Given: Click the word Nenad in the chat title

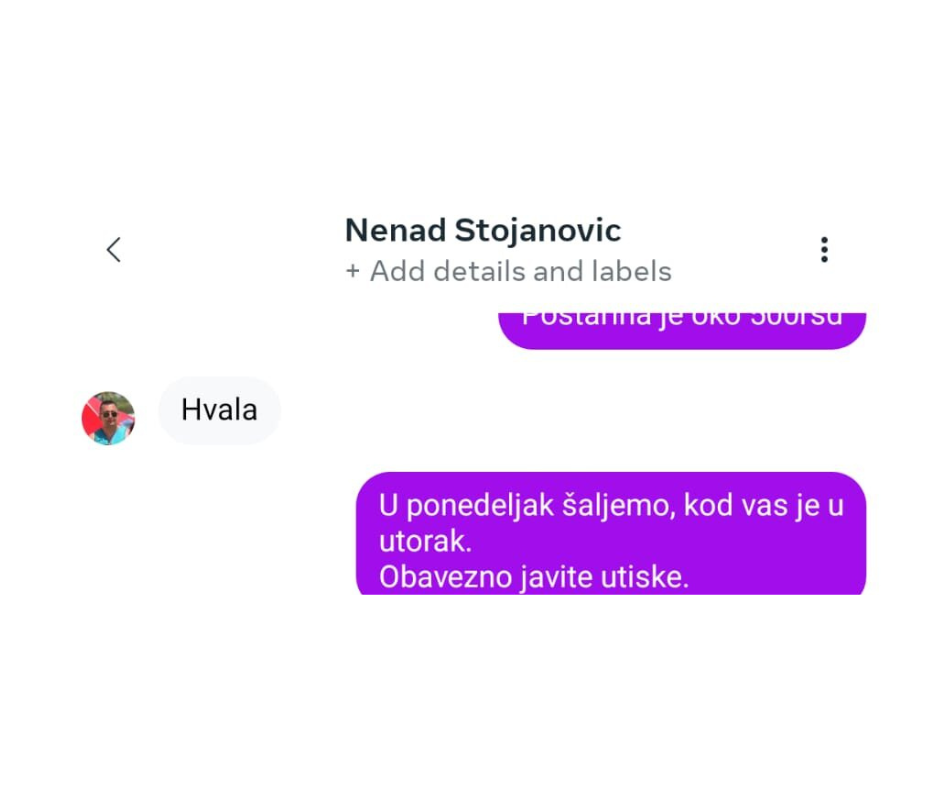Looking at the screenshot, I should [396, 230].
